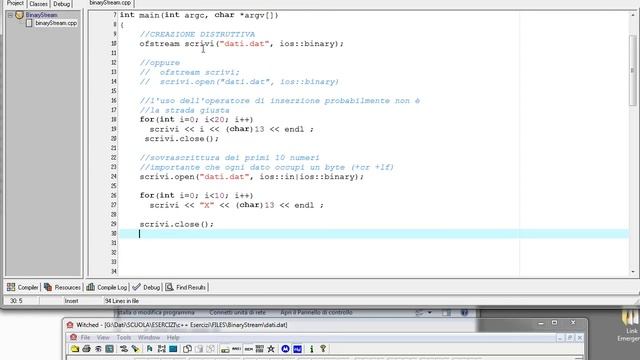
Task: Maximize the Witched window
Action: [555, 323]
